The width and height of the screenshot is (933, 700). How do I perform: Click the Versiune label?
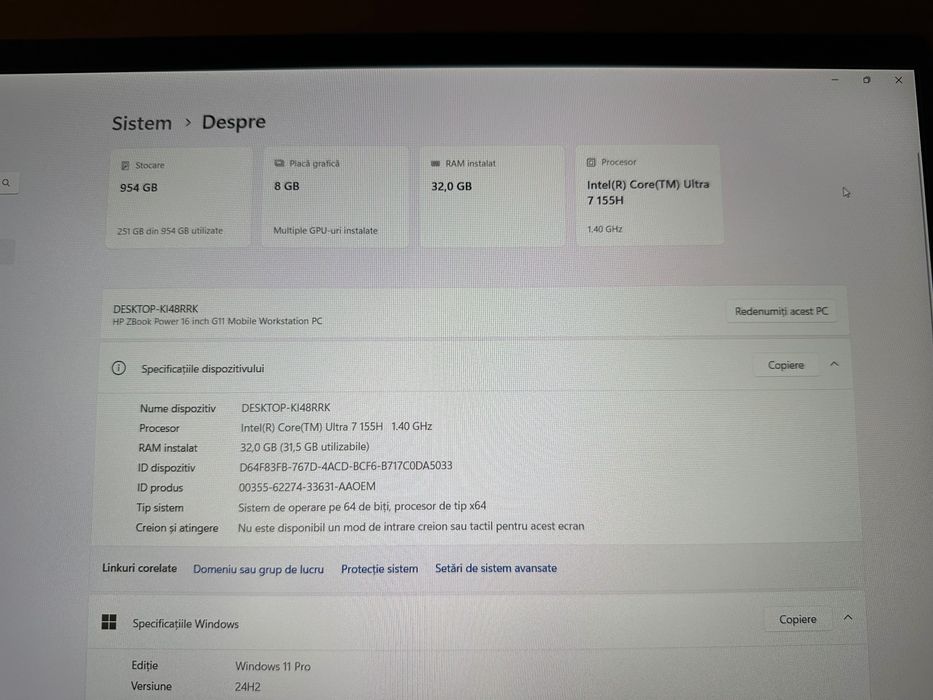tap(151, 686)
